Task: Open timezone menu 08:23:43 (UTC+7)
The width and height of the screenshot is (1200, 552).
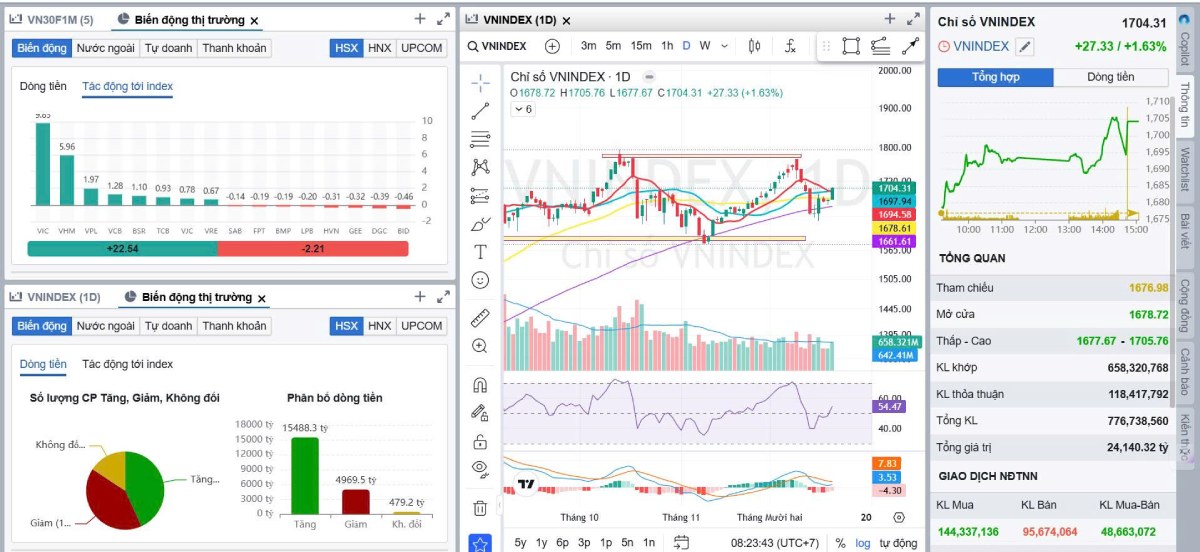Action: click(774, 543)
